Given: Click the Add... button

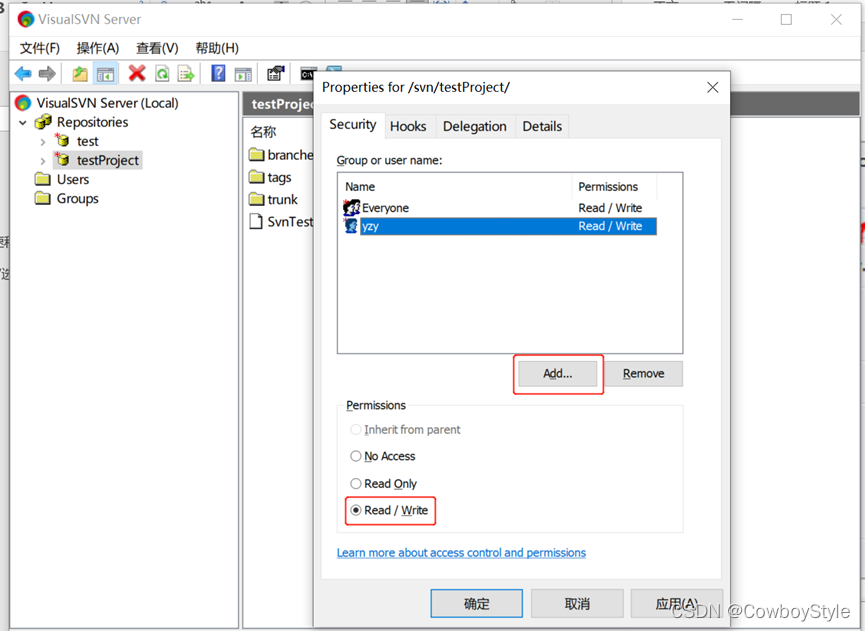Looking at the screenshot, I should [558, 374].
